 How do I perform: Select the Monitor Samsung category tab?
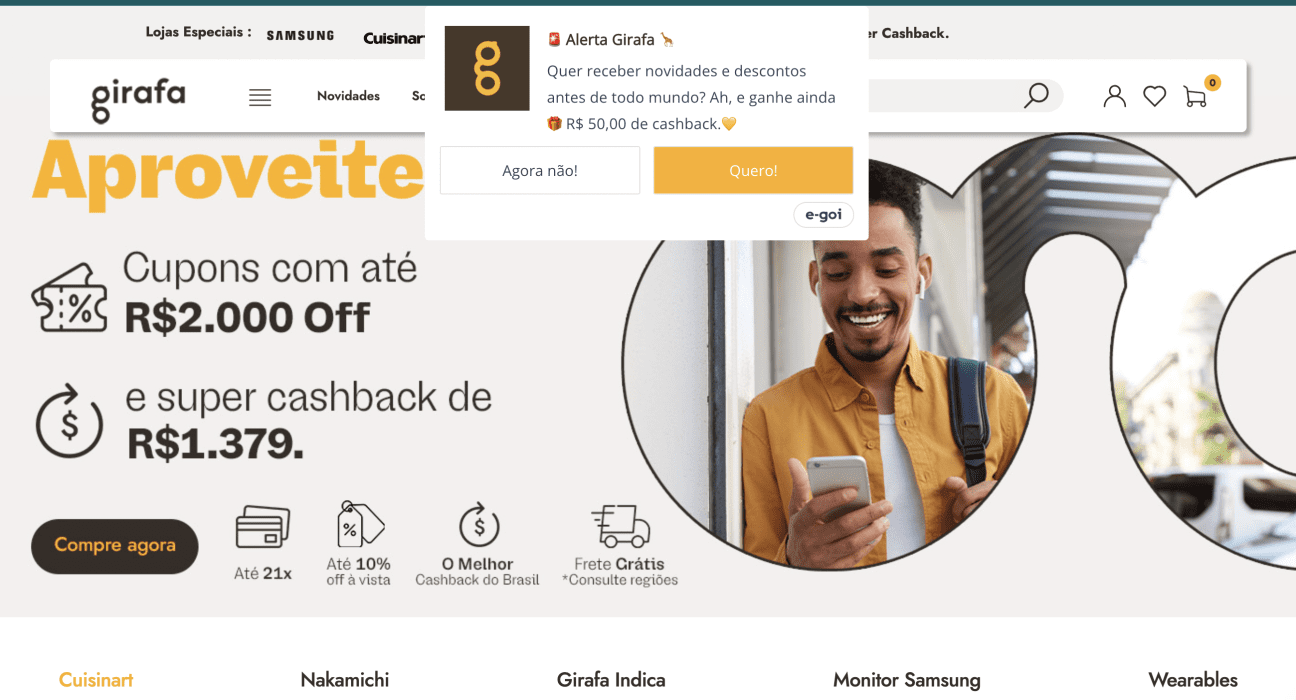[907, 680]
